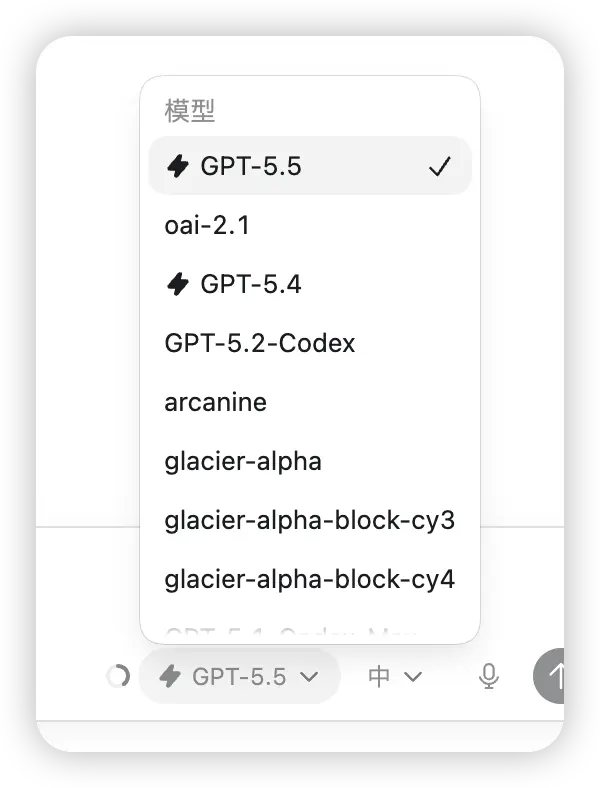Select glacier-alpha-block-cy4 model option
This screenshot has width=600, height=788.
[310, 579]
